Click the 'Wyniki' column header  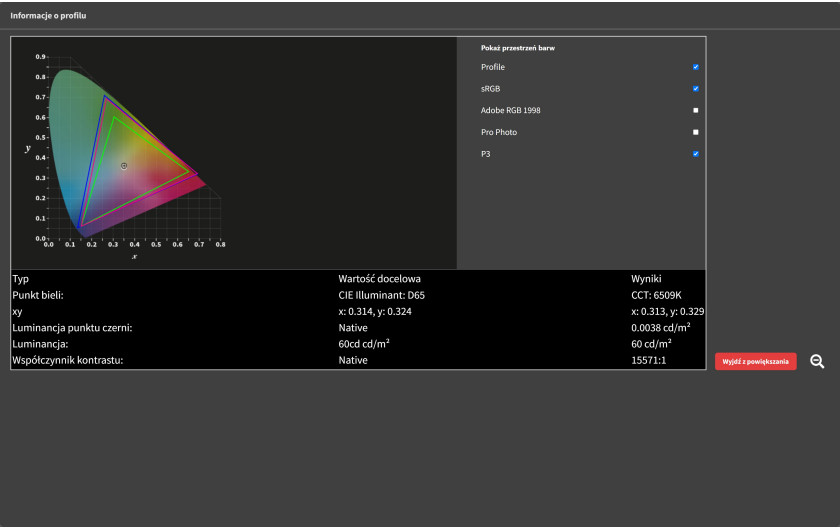646,279
